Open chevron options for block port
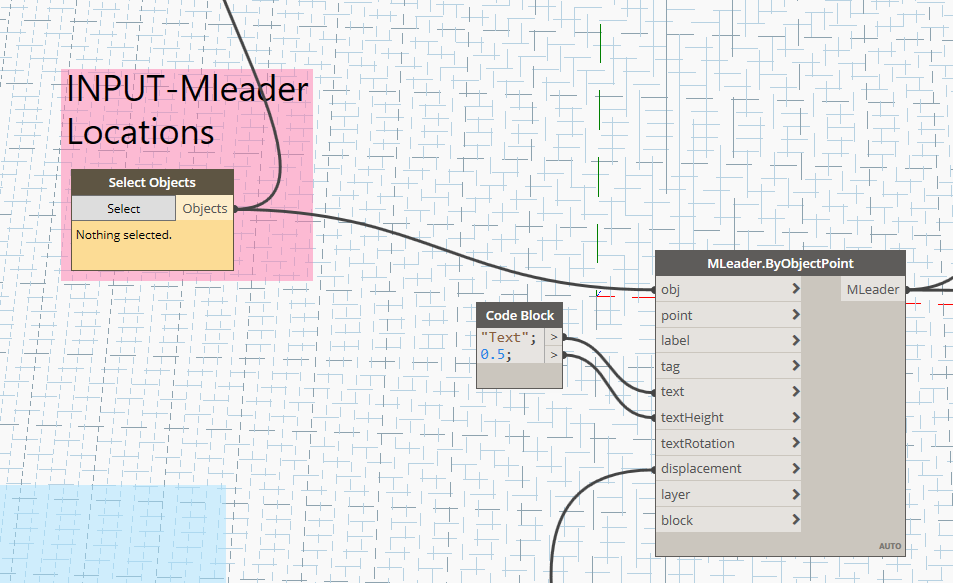The width and height of the screenshot is (953, 583). (796, 520)
